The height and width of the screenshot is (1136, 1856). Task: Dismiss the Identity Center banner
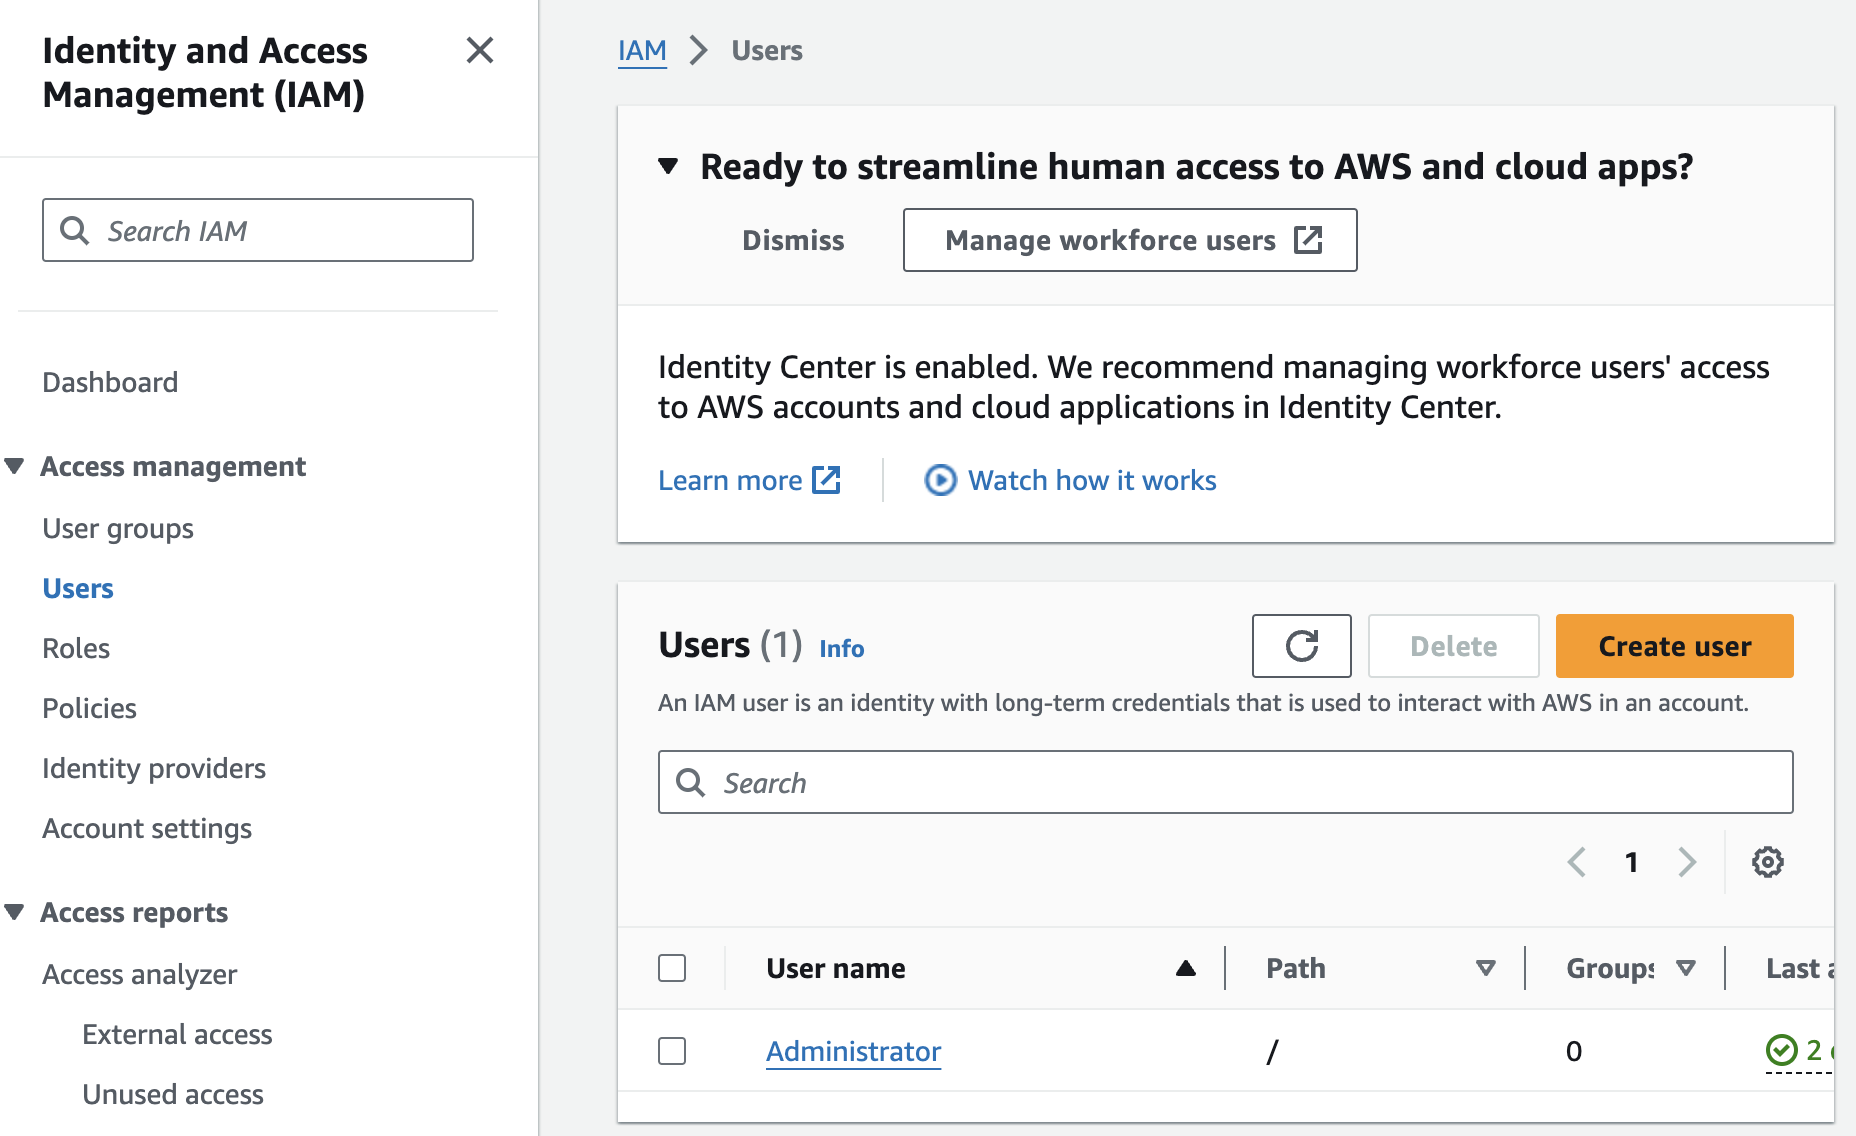[x=793, y=240]
